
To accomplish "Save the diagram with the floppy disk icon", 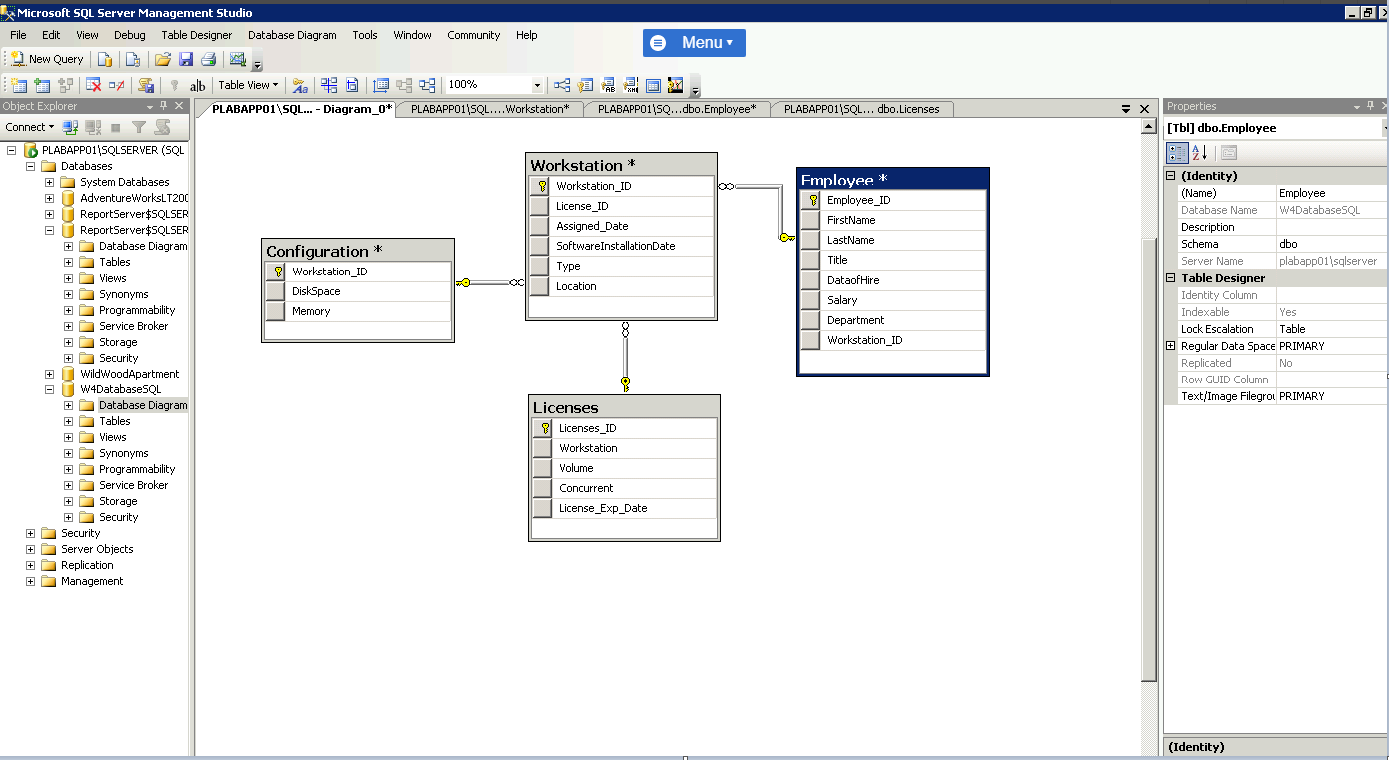I will pos(186,59).
